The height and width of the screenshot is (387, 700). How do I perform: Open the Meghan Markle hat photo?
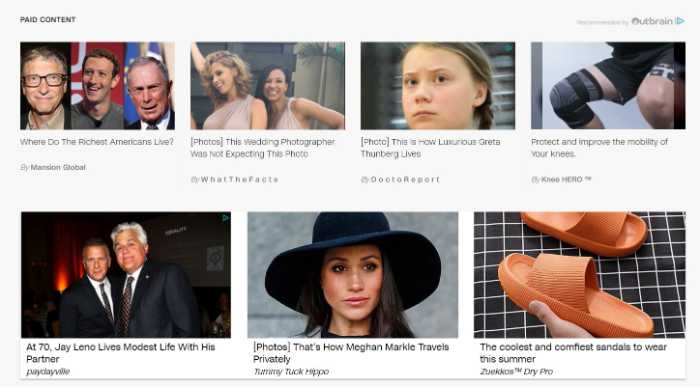[353, 275]
